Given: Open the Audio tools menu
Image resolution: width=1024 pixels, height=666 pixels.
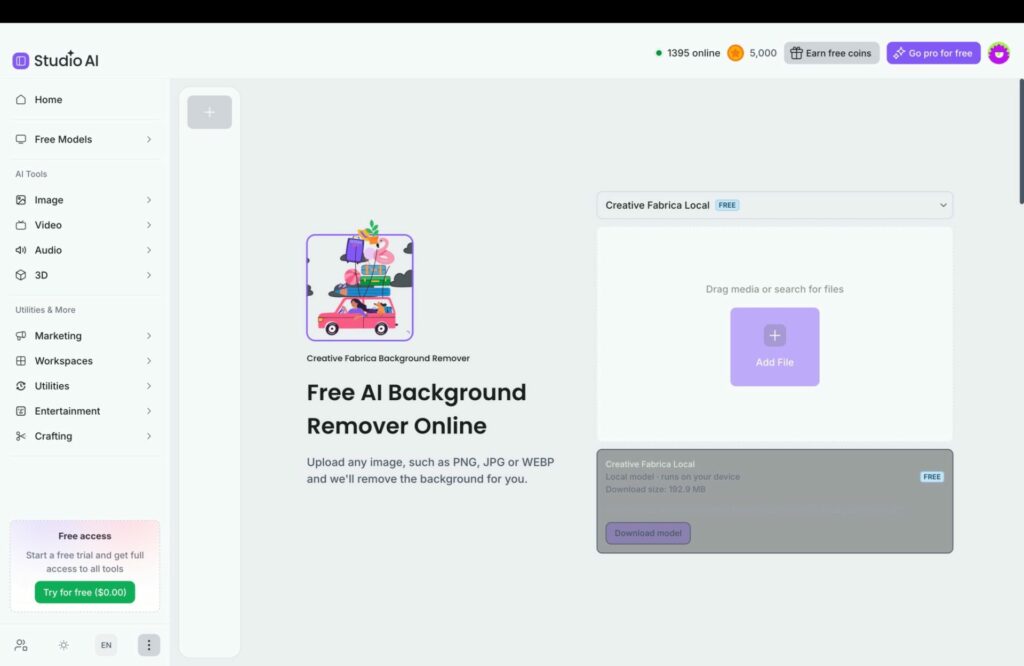Looking at the screenshot, I should click(85, 250).
